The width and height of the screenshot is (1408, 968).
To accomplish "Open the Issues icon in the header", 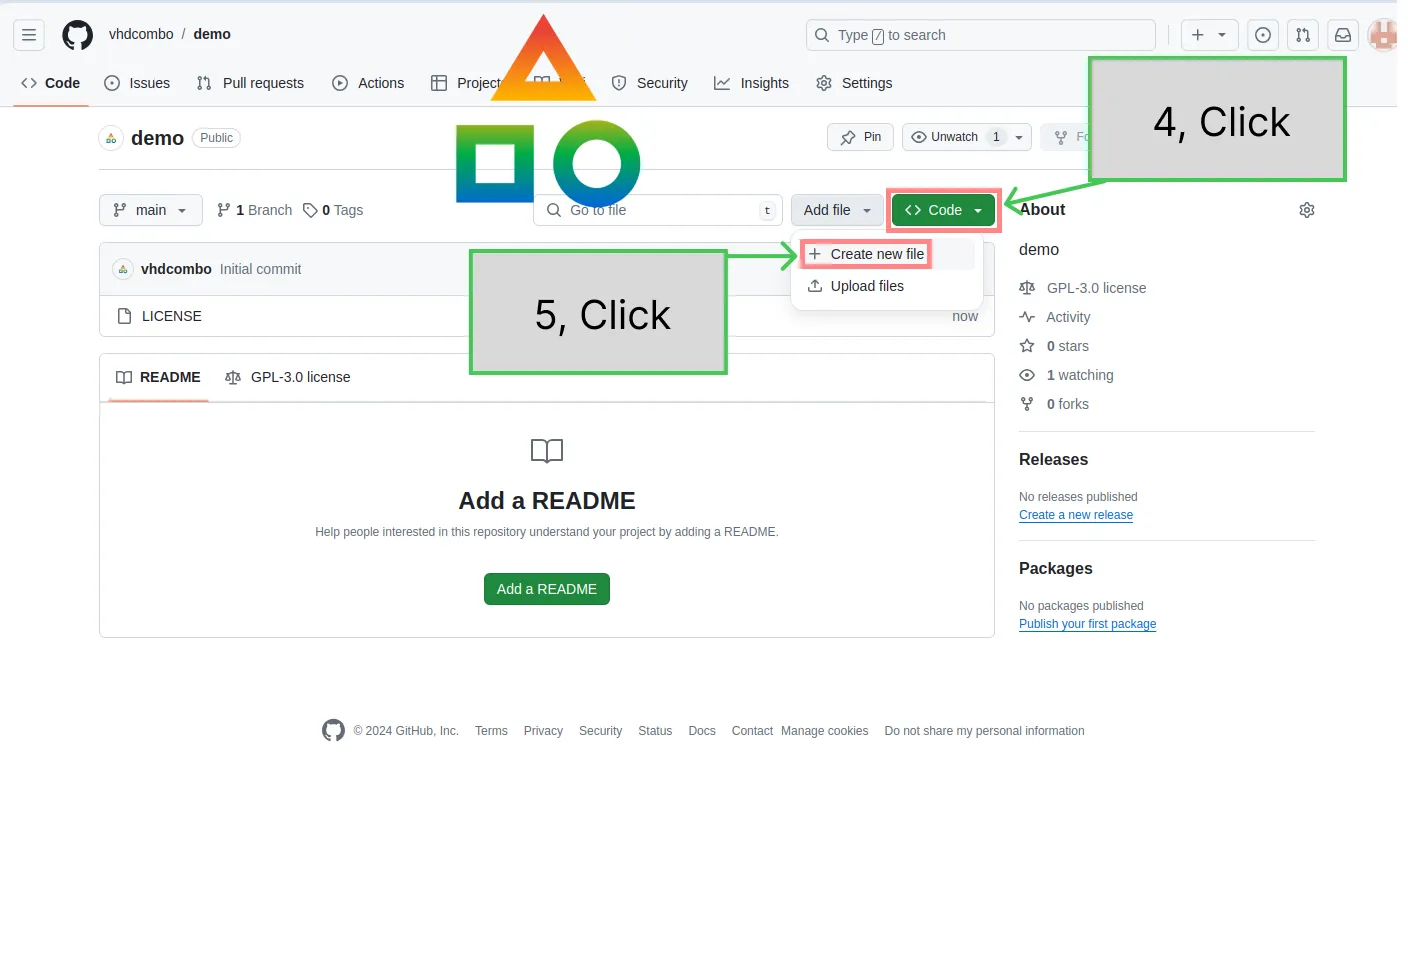I will (1263, 35).
